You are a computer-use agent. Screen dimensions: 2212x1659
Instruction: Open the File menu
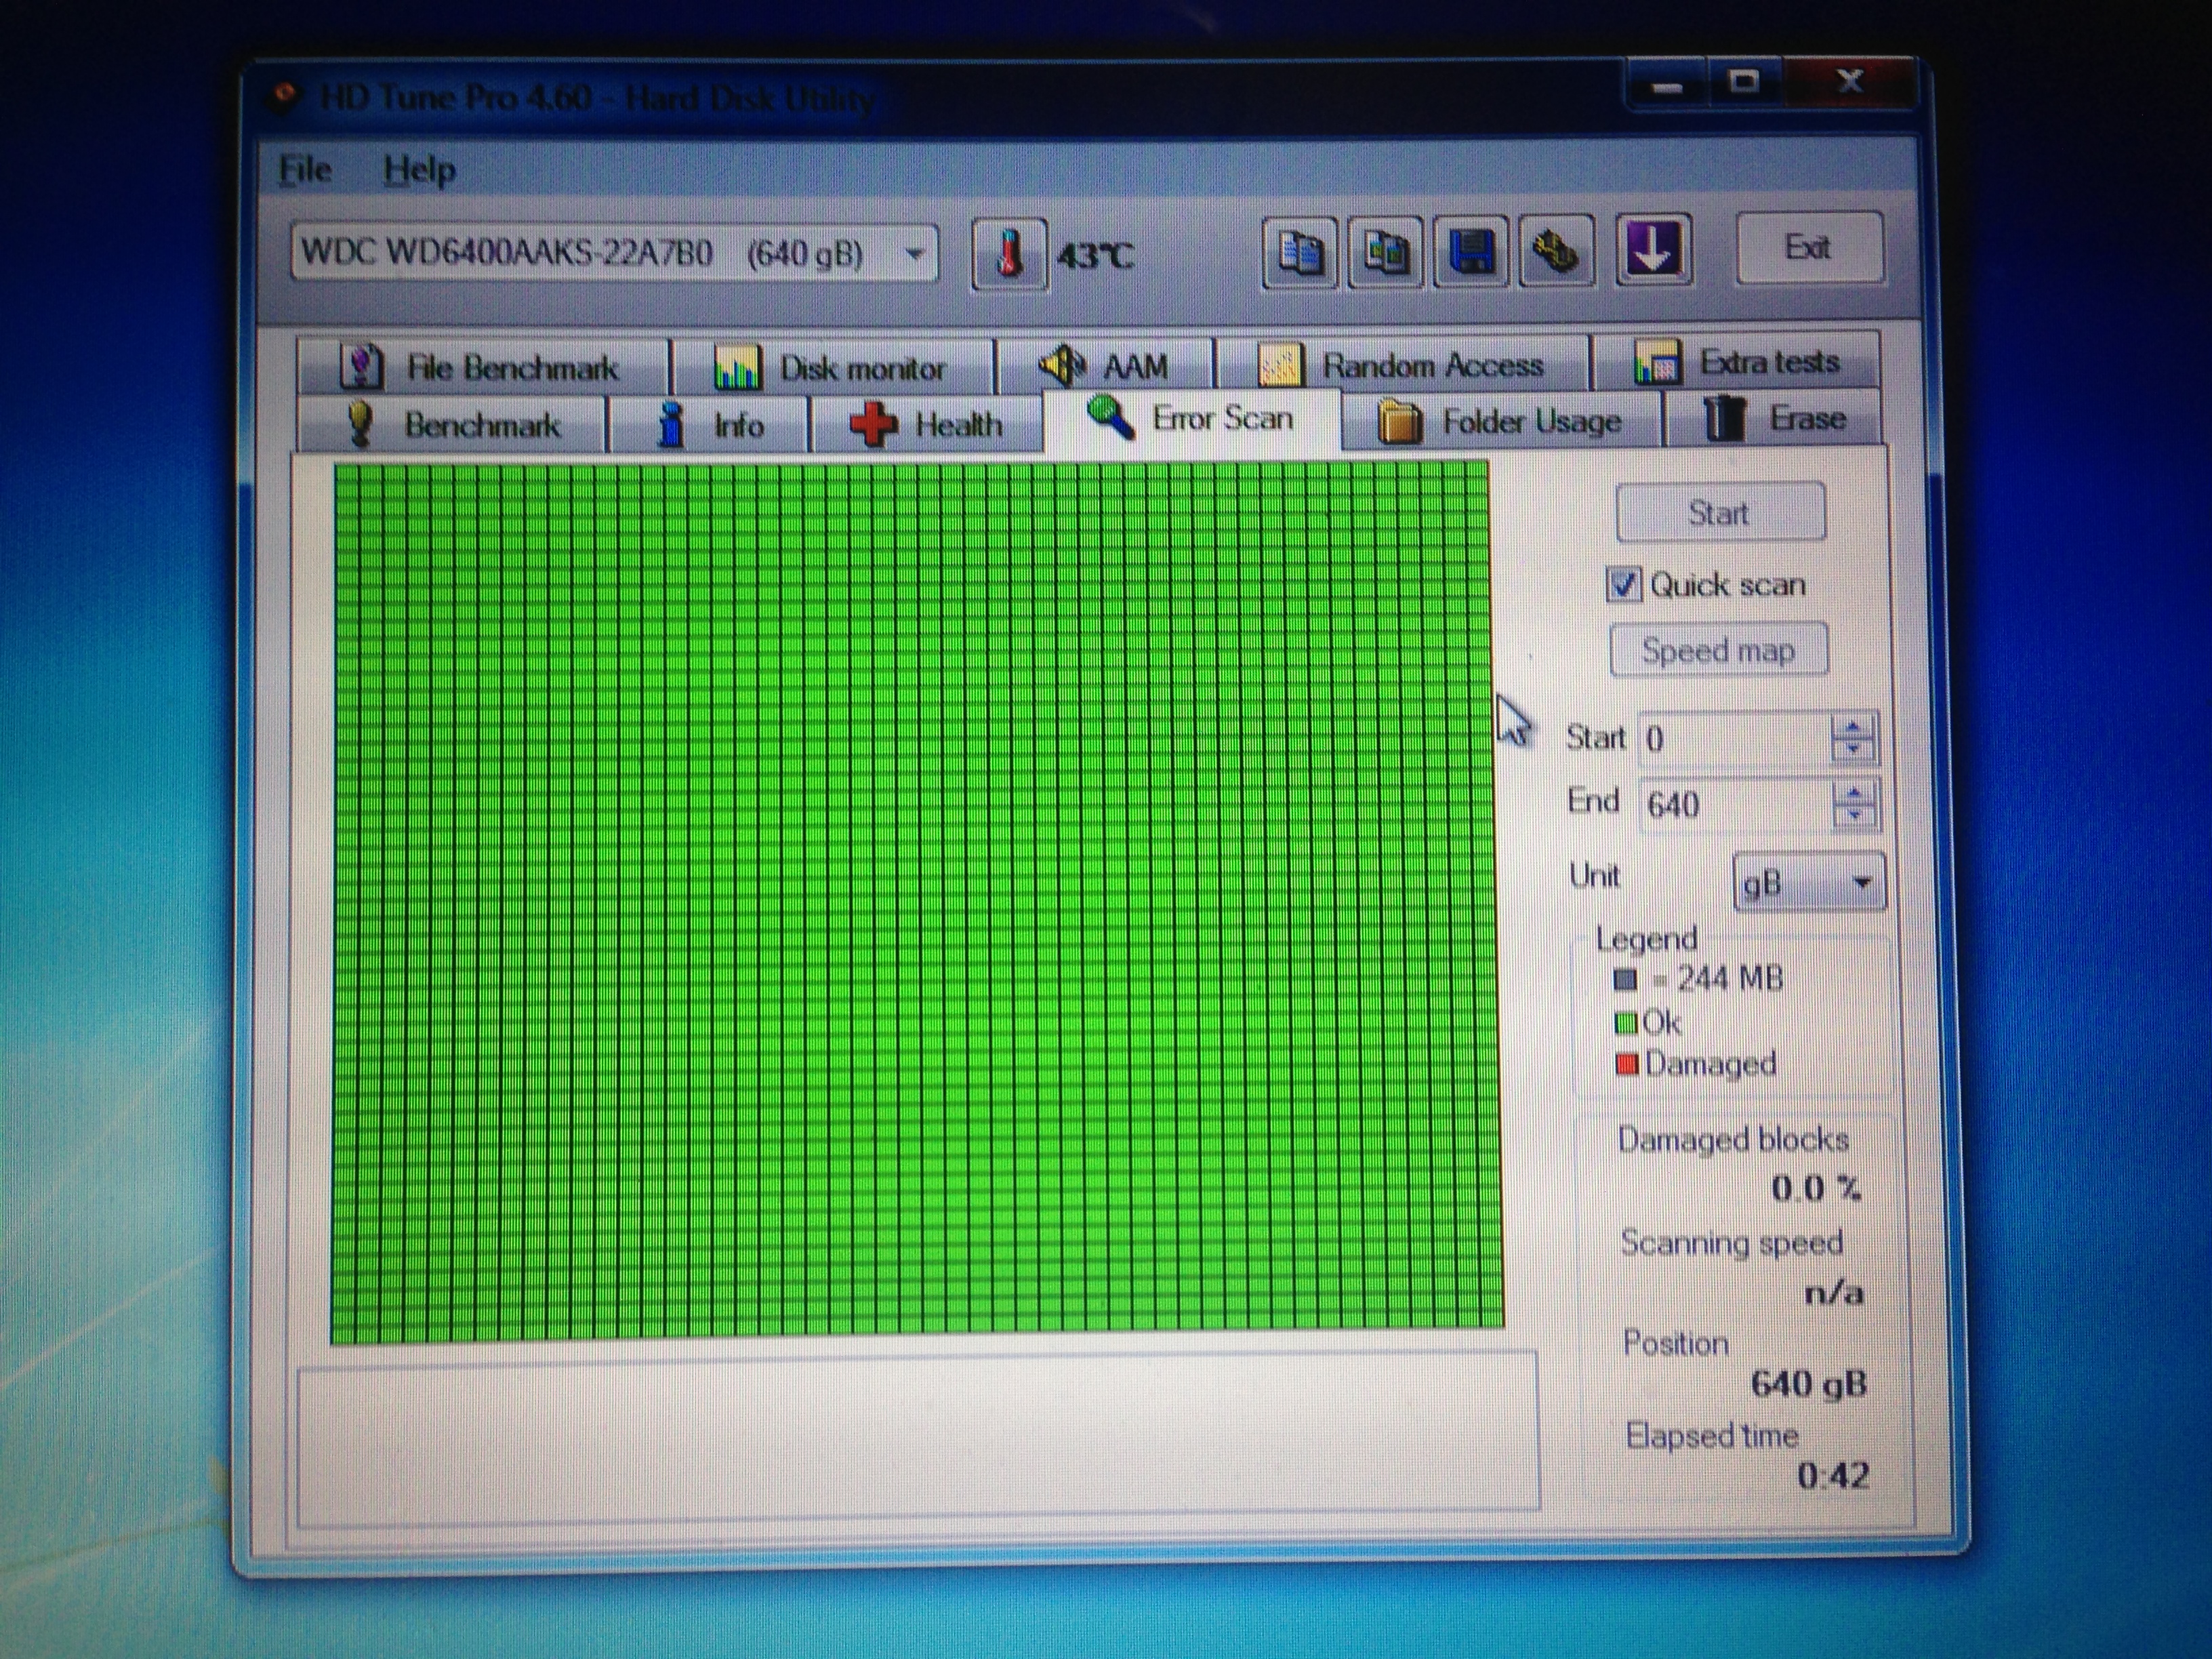[305, 170]
